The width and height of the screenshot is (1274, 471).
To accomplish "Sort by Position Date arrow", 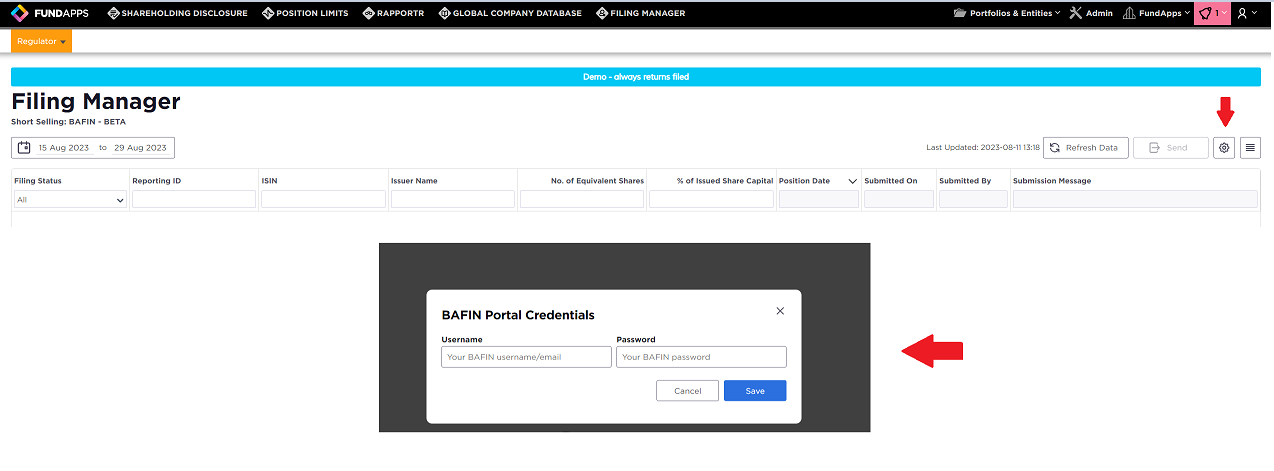I will point(852,181).
